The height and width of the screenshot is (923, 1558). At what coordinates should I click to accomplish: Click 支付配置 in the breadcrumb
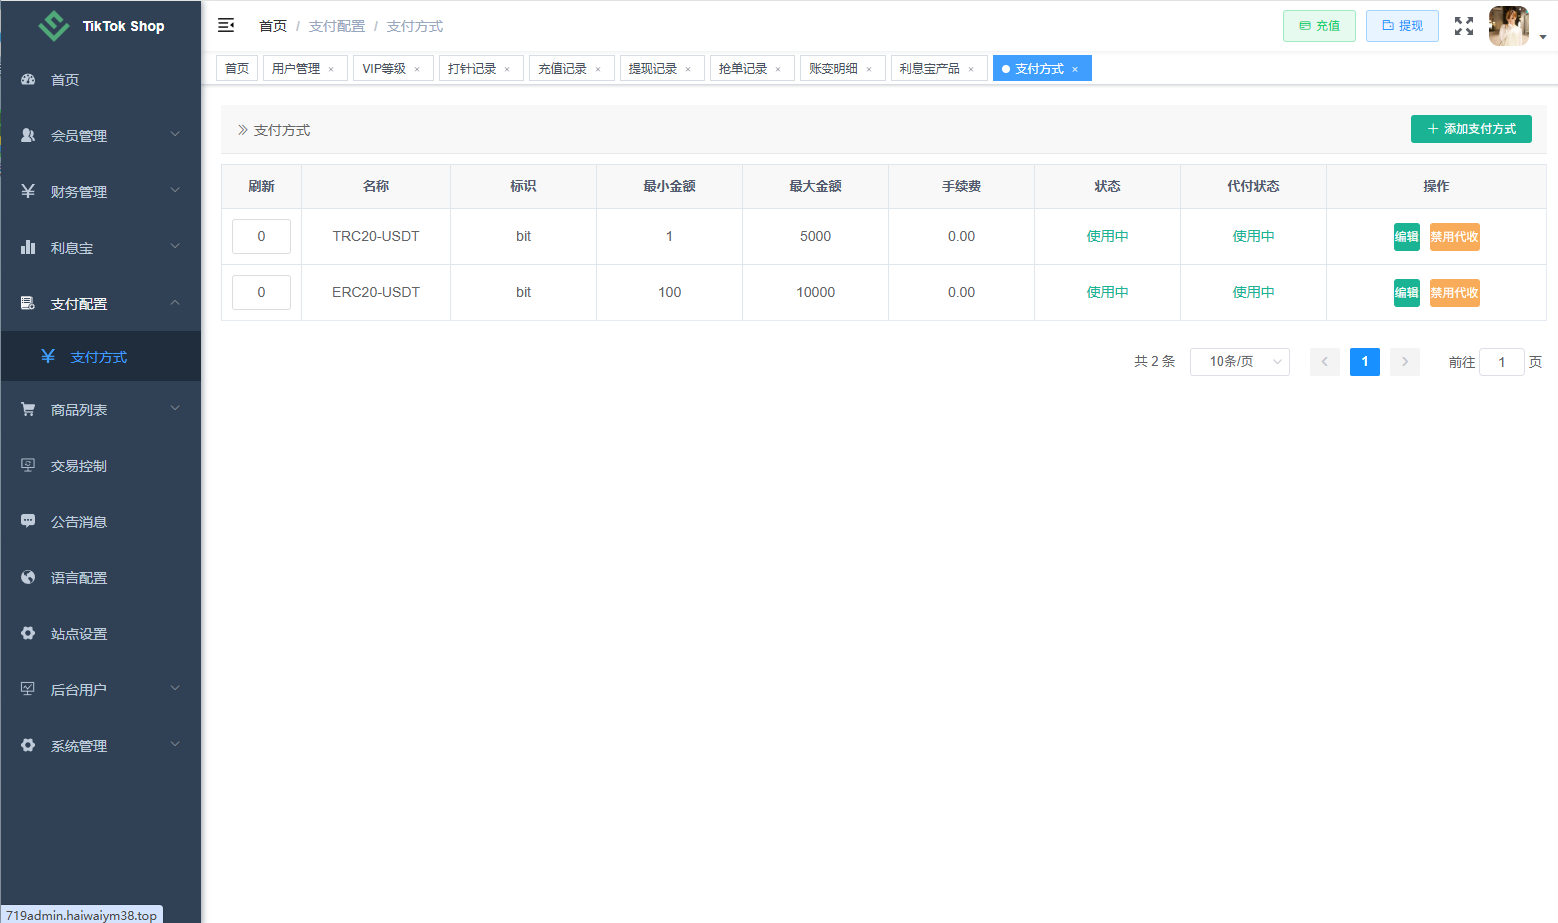click(337, 26)
